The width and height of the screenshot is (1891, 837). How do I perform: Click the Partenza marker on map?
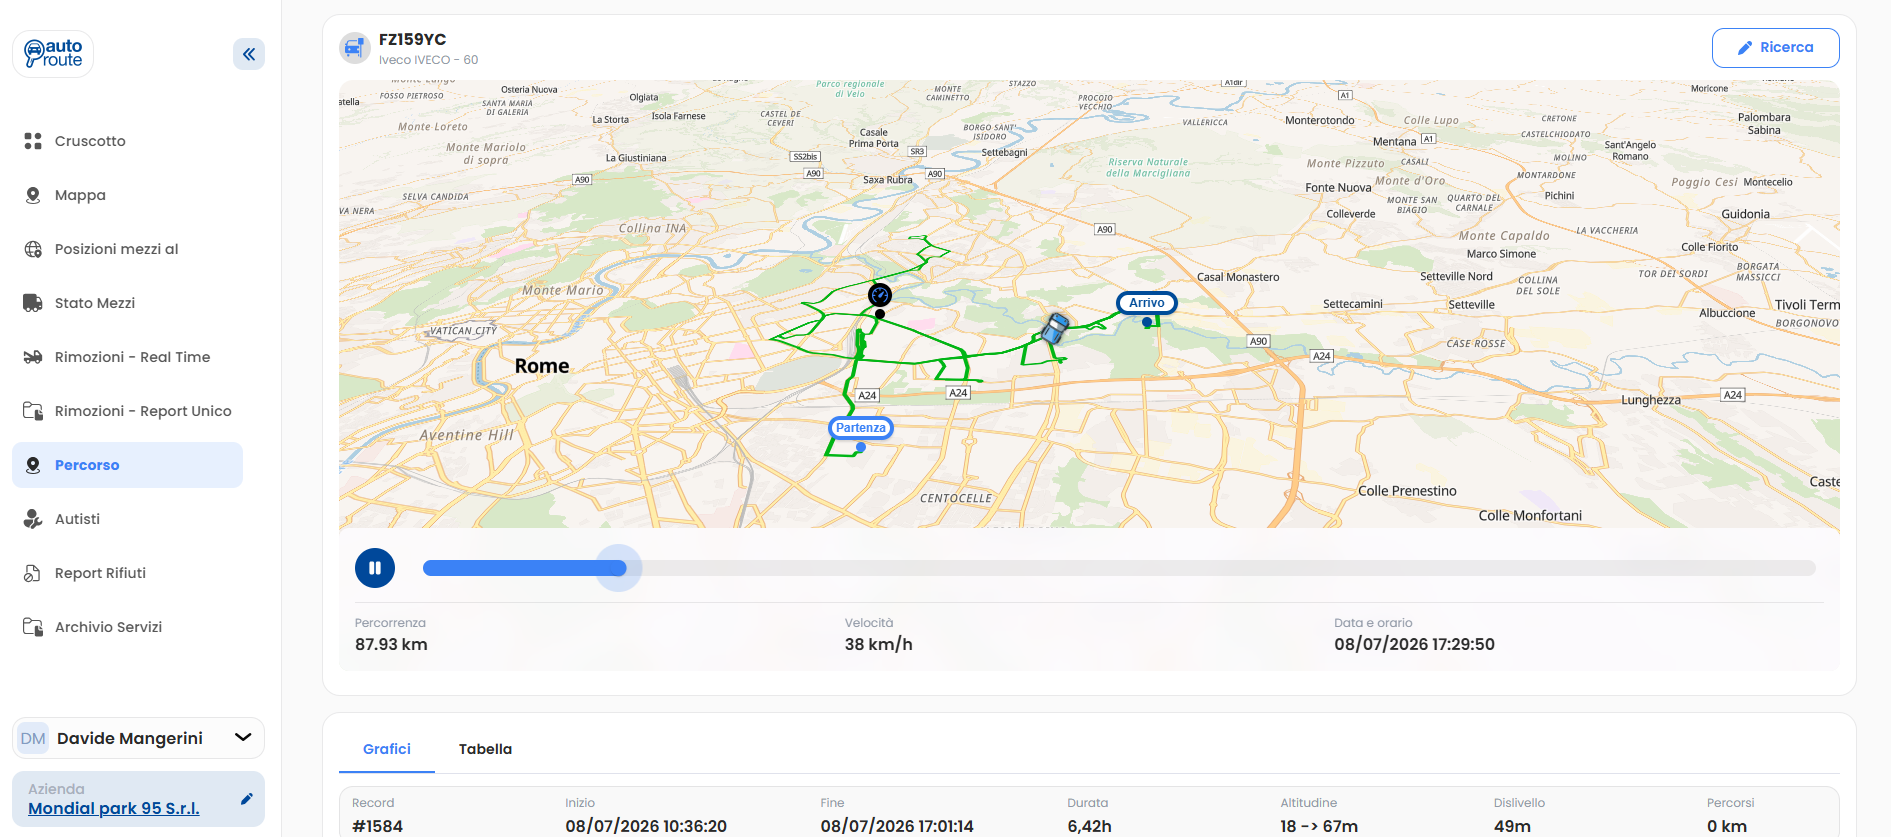(861, 428)
